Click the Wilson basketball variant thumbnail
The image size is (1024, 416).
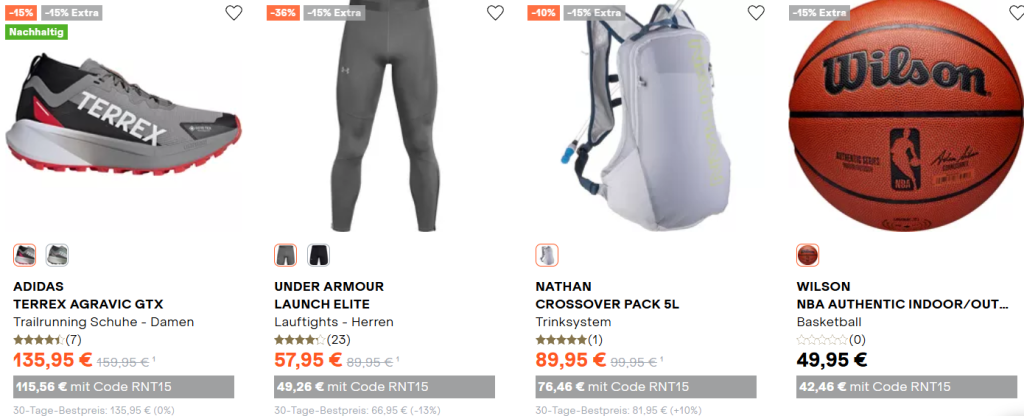click(x=808, y=255)
